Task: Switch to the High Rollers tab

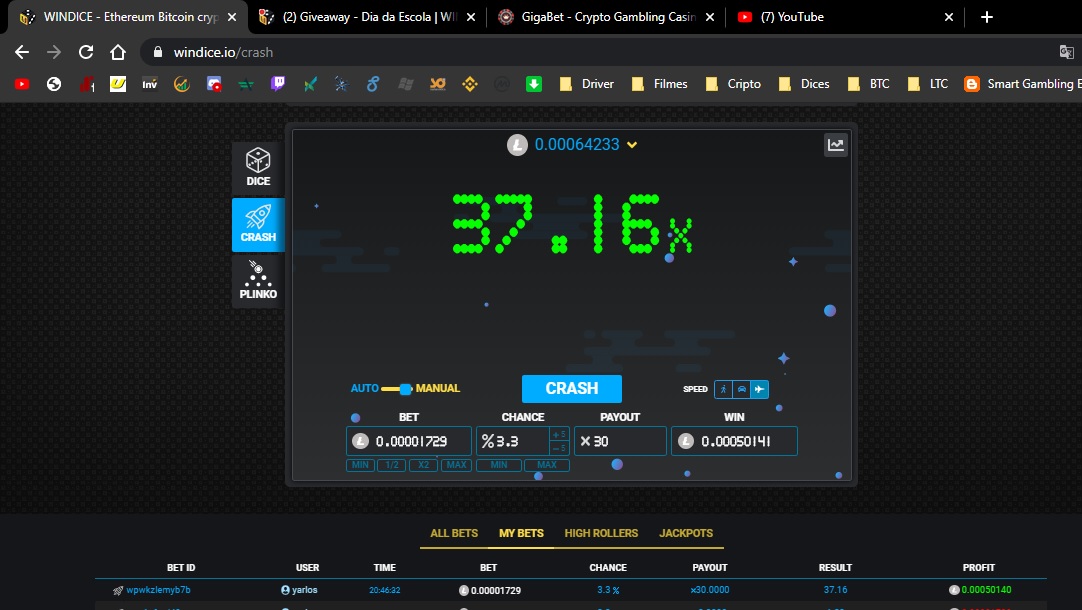Action: [601, 533]
